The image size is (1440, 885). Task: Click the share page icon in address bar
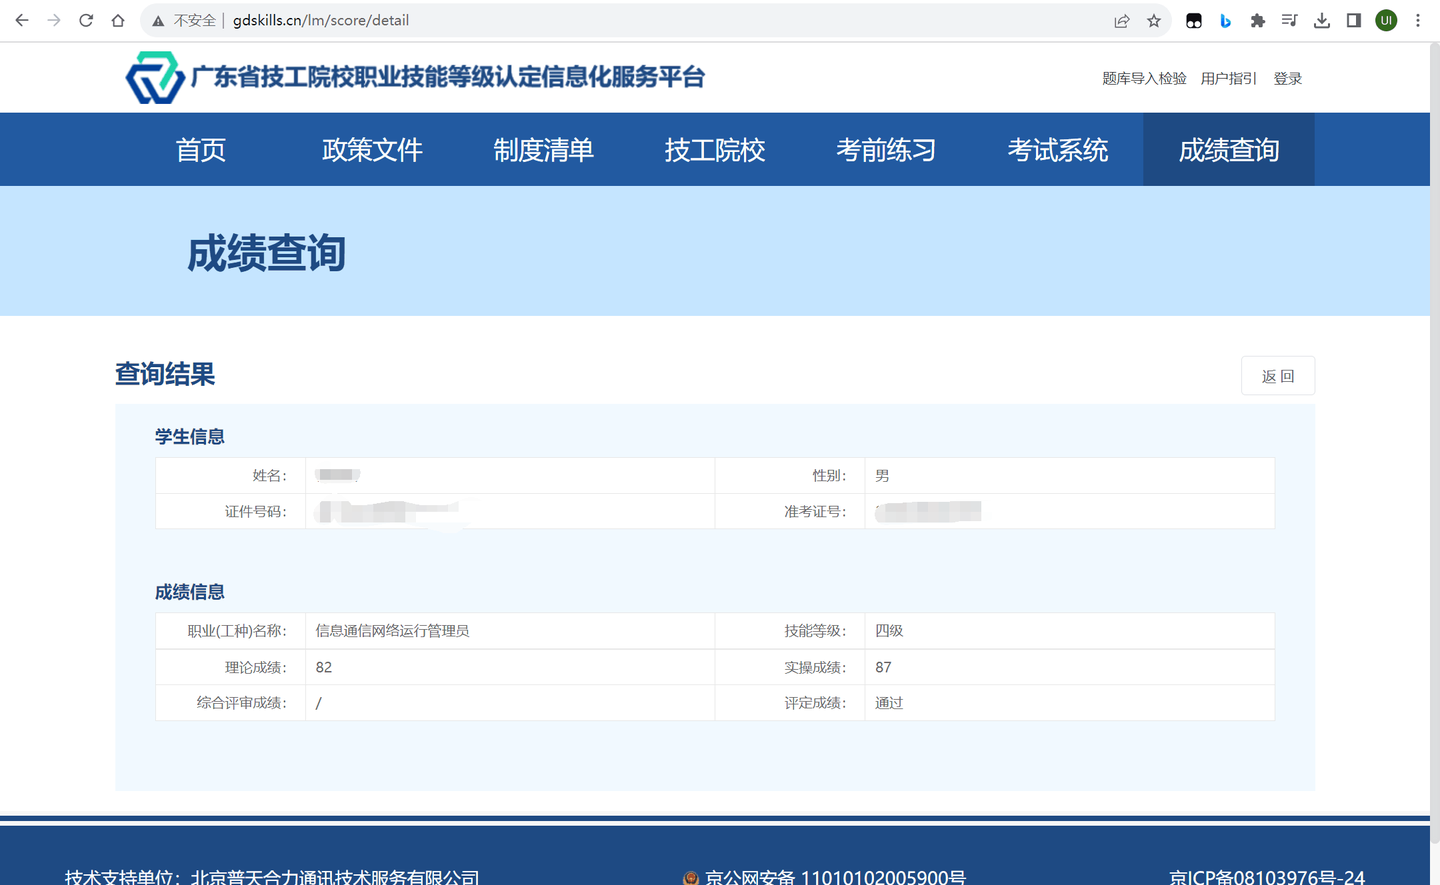coord(1122,20)
